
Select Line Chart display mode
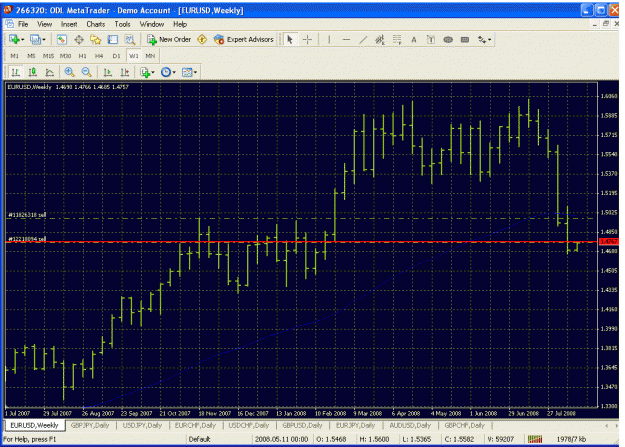pos(49,72)
